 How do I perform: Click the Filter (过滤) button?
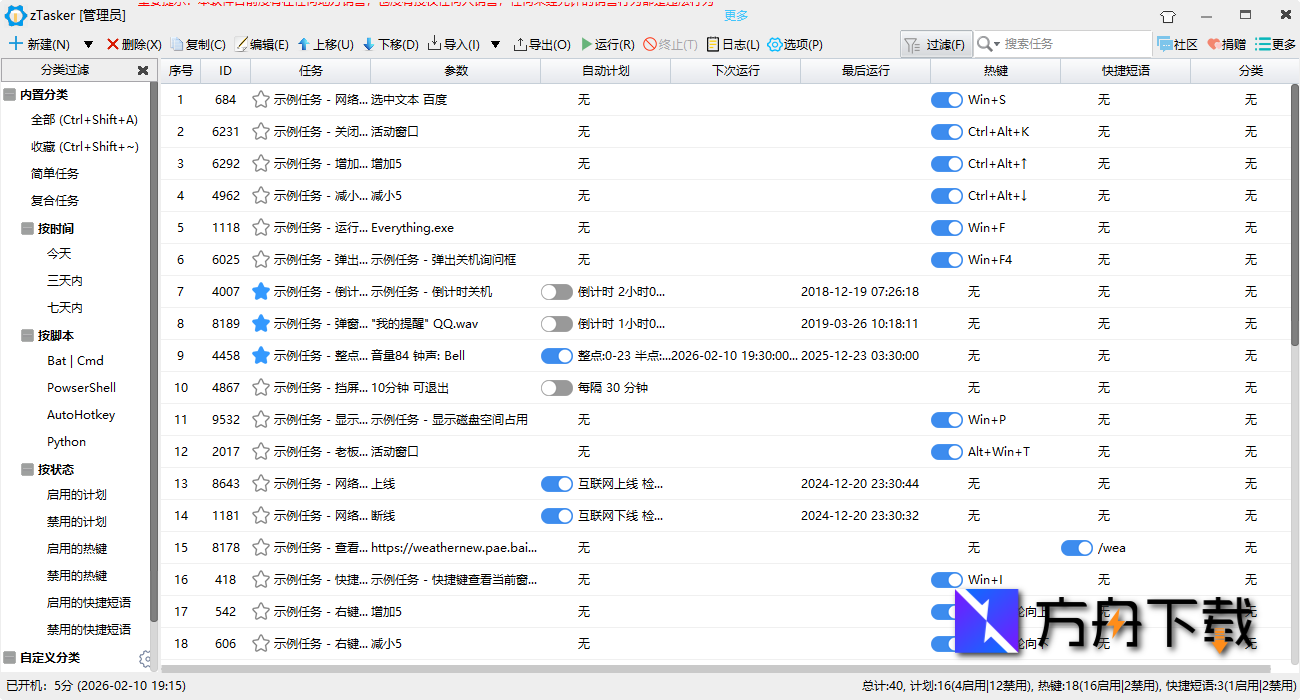[x=936, y=44]
